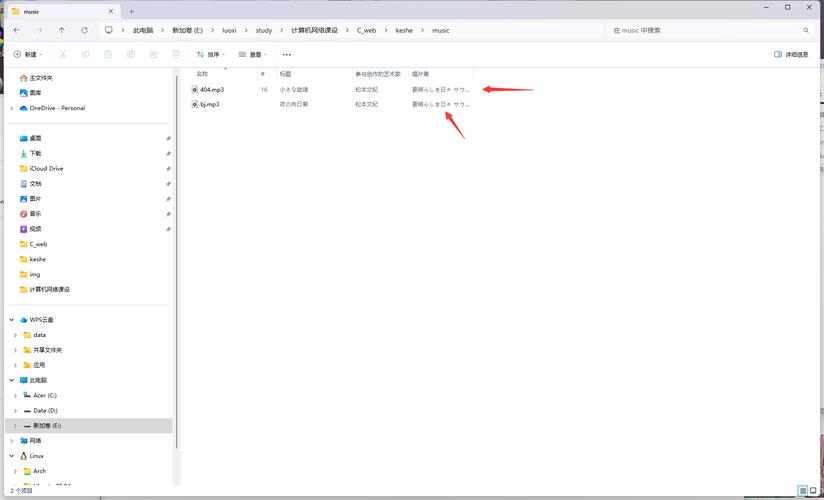Image resolution: width=824 pixels, height=500 pixels.
Task: Open the 排序 sort dropdown
Action: click(210, 54)
